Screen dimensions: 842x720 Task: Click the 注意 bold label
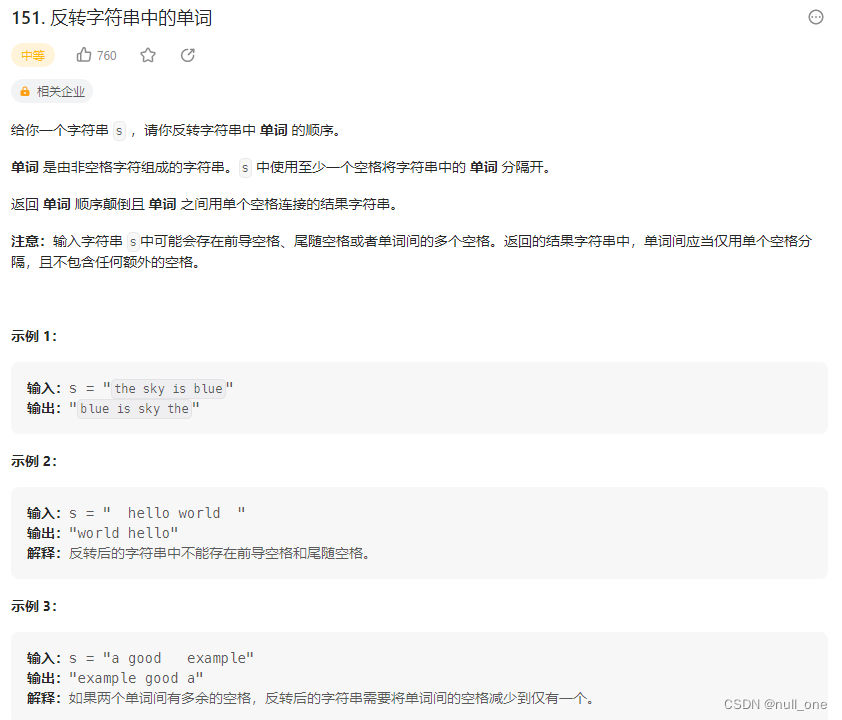[28, 242]
